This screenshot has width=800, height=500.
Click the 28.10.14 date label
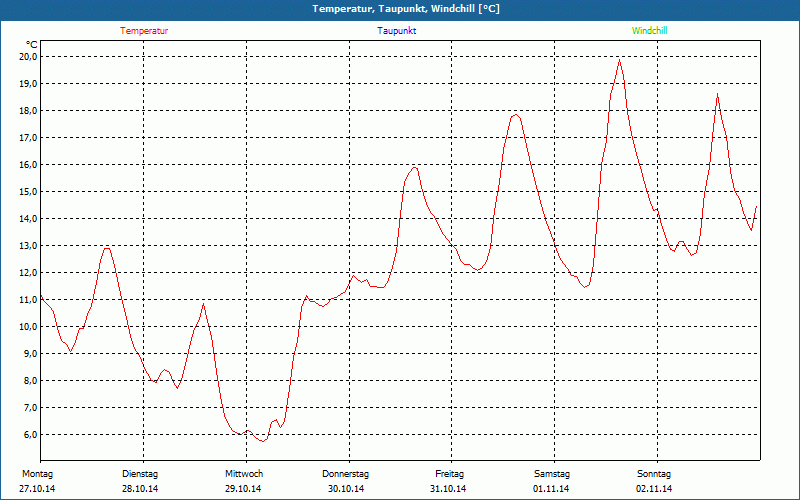[x=140, y=489]
